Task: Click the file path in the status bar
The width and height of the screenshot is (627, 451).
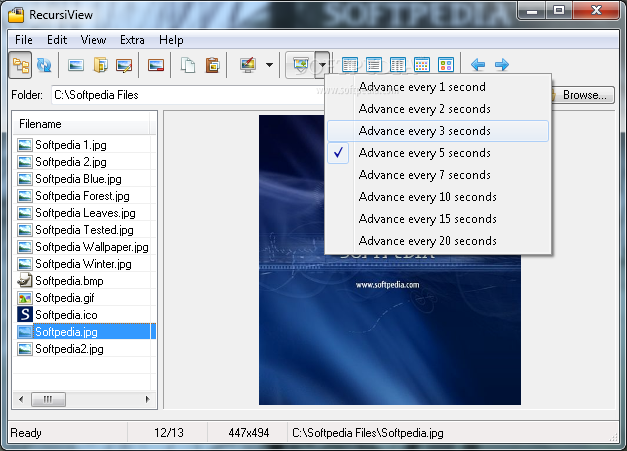Action: tap(367, 433)
